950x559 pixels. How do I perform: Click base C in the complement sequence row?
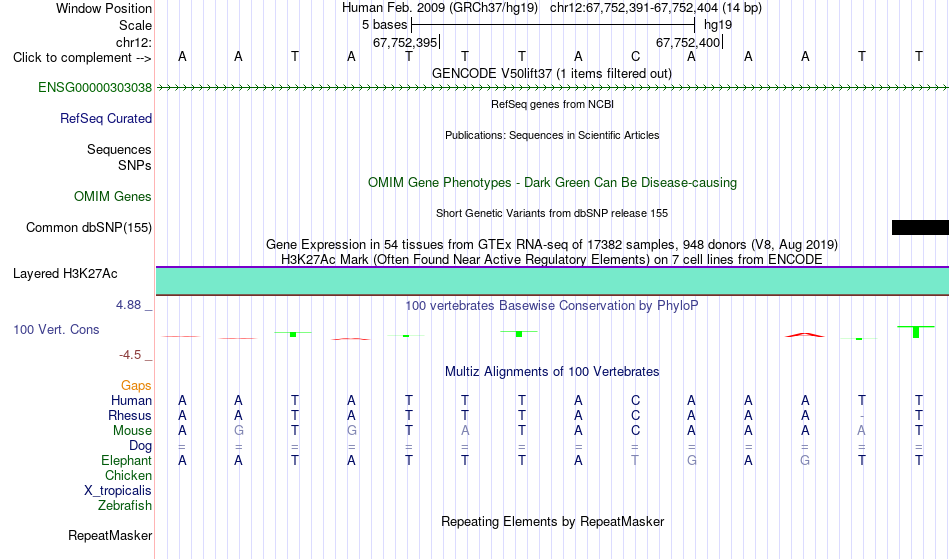[x=635, y=56]
